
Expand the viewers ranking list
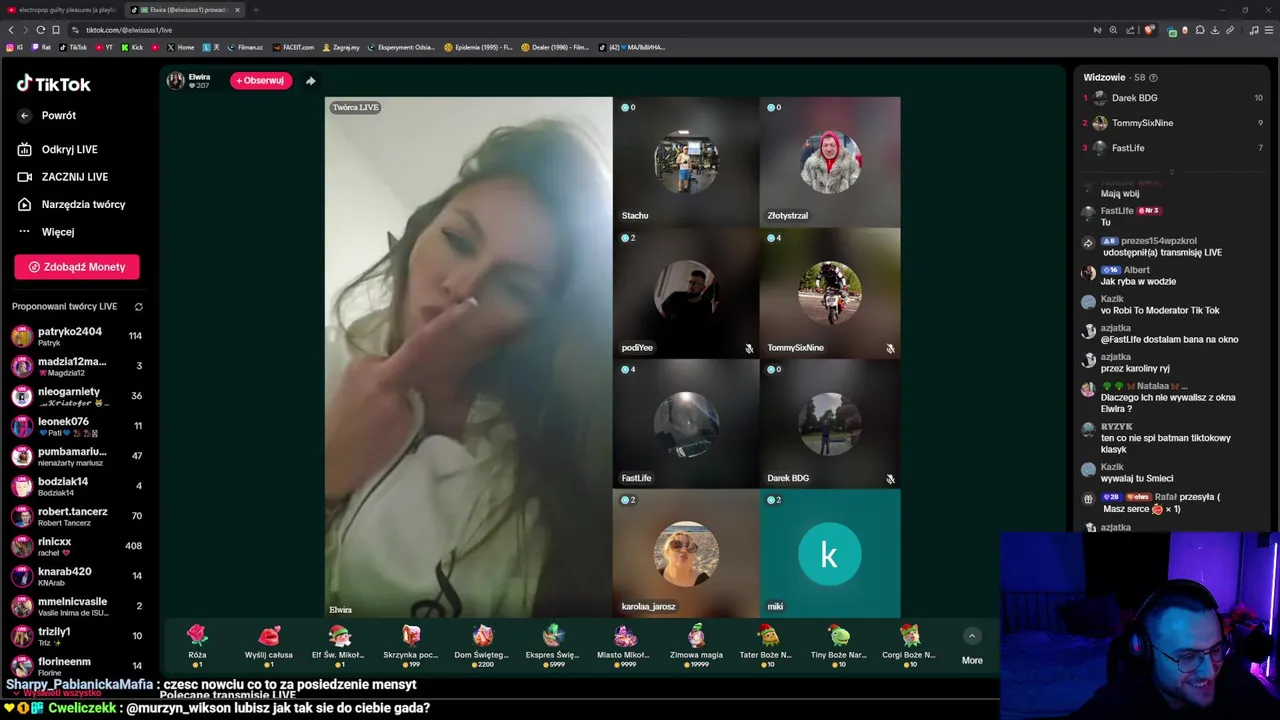pos(1172,171)
